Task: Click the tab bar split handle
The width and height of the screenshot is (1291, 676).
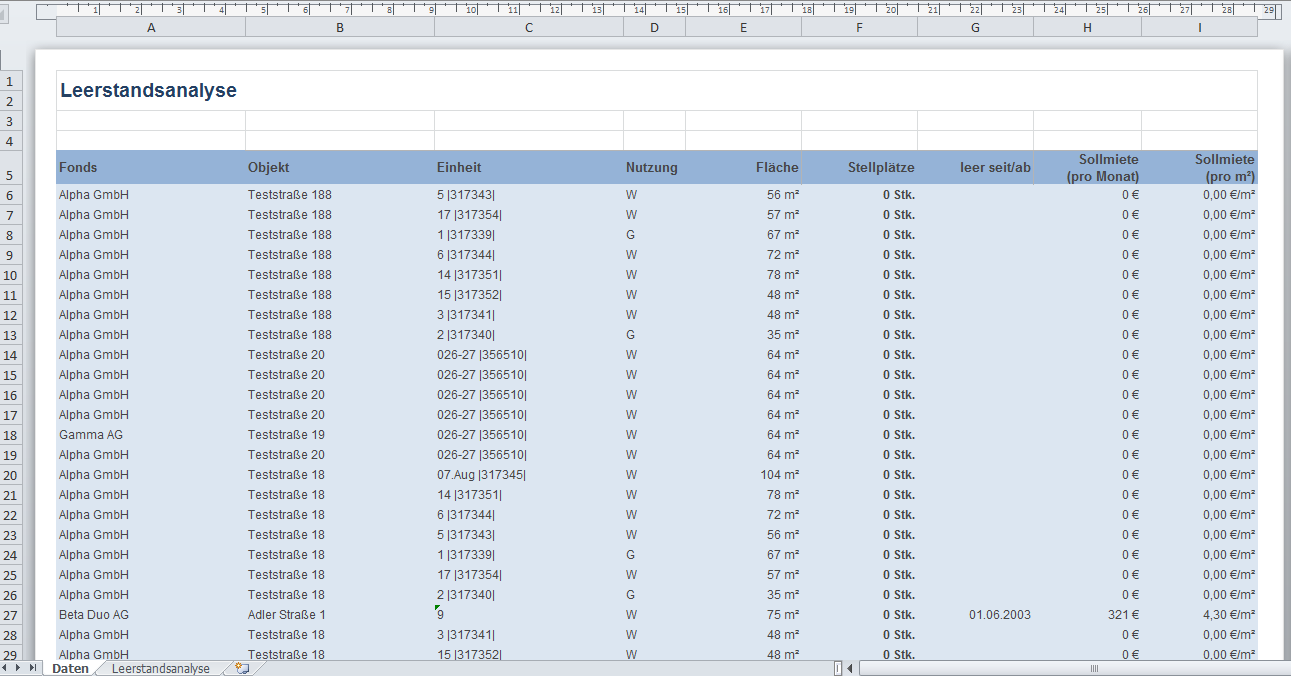Action: (838, 668)
